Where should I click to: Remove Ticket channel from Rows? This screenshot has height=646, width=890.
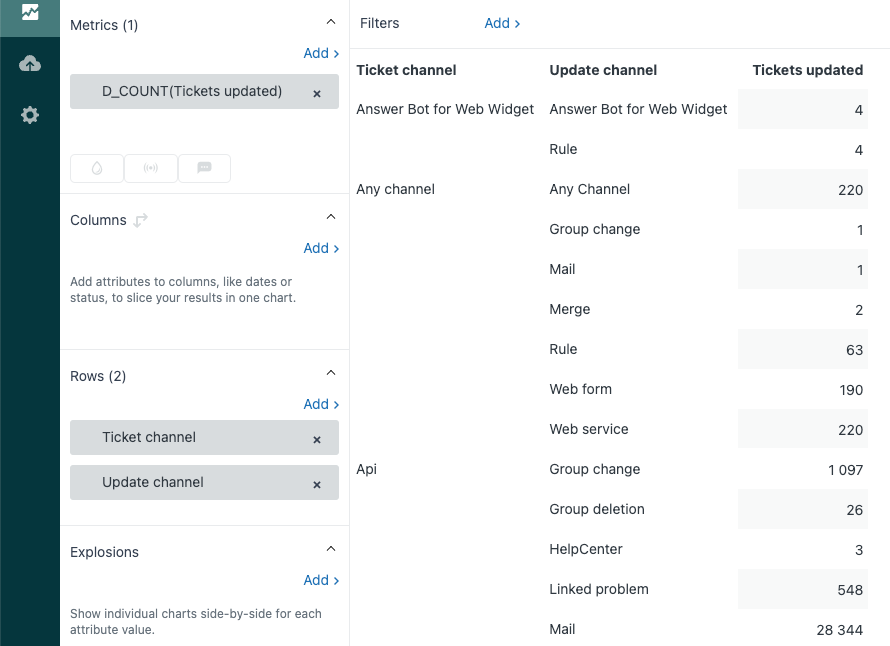click(317, 439)
